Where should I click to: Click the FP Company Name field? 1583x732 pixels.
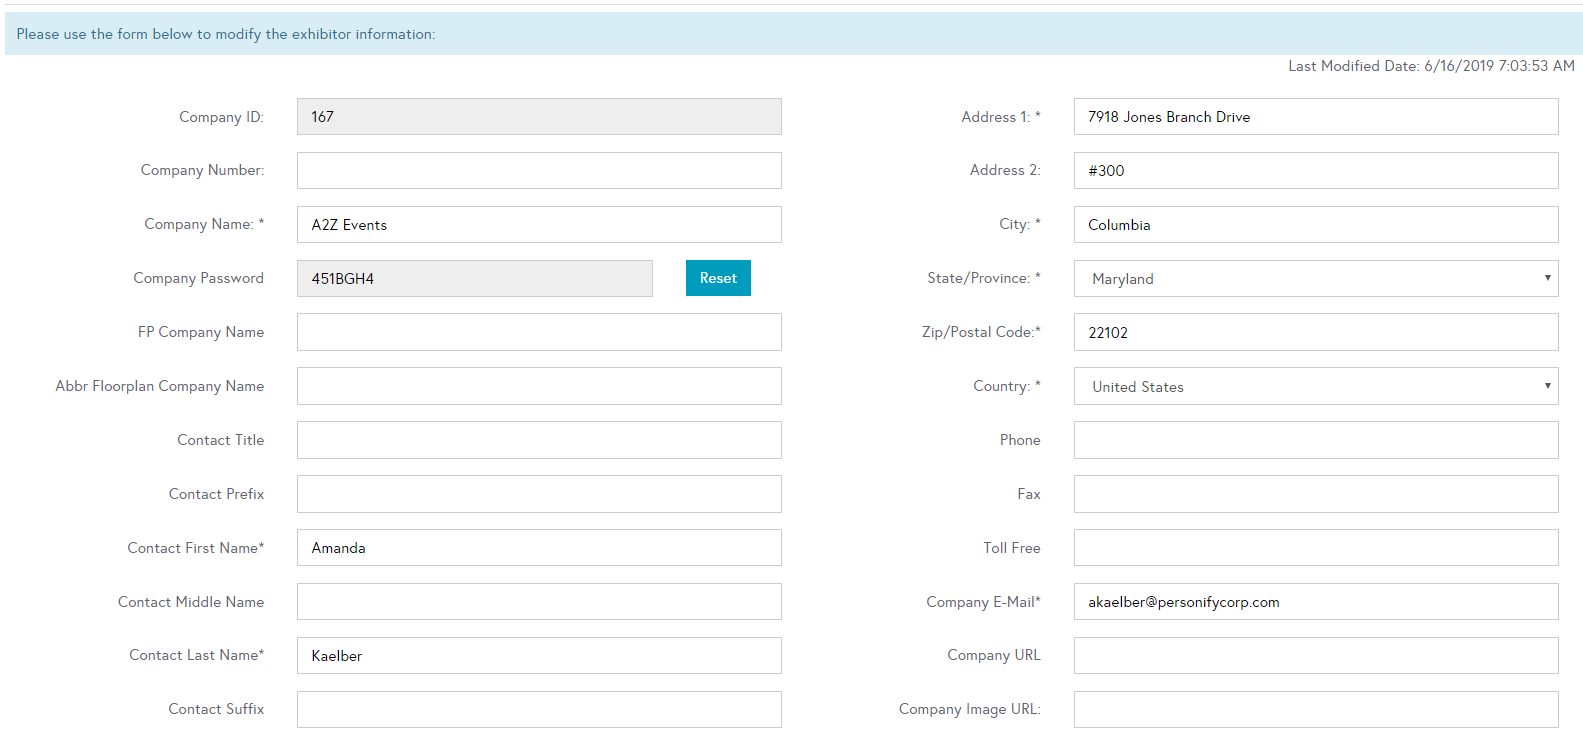538,332
